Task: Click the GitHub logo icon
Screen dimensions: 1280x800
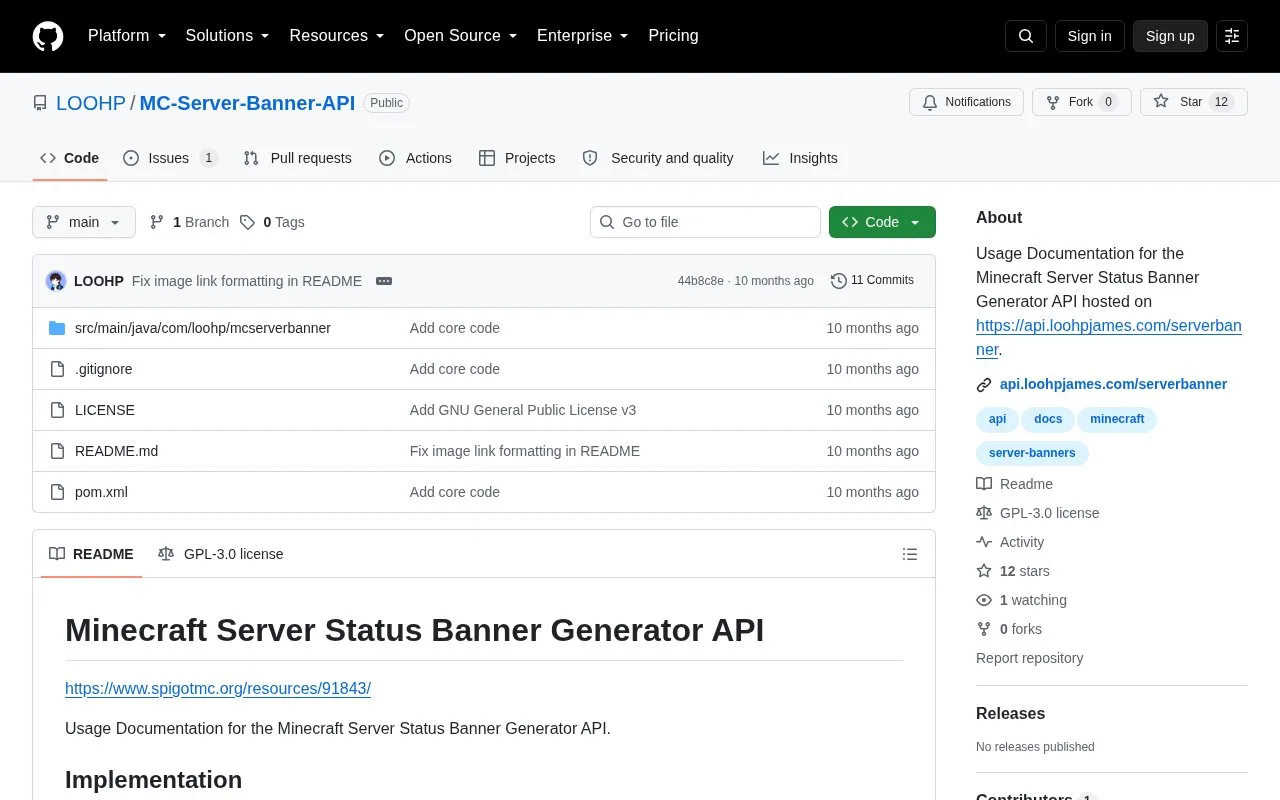Action: click(48, 36)
